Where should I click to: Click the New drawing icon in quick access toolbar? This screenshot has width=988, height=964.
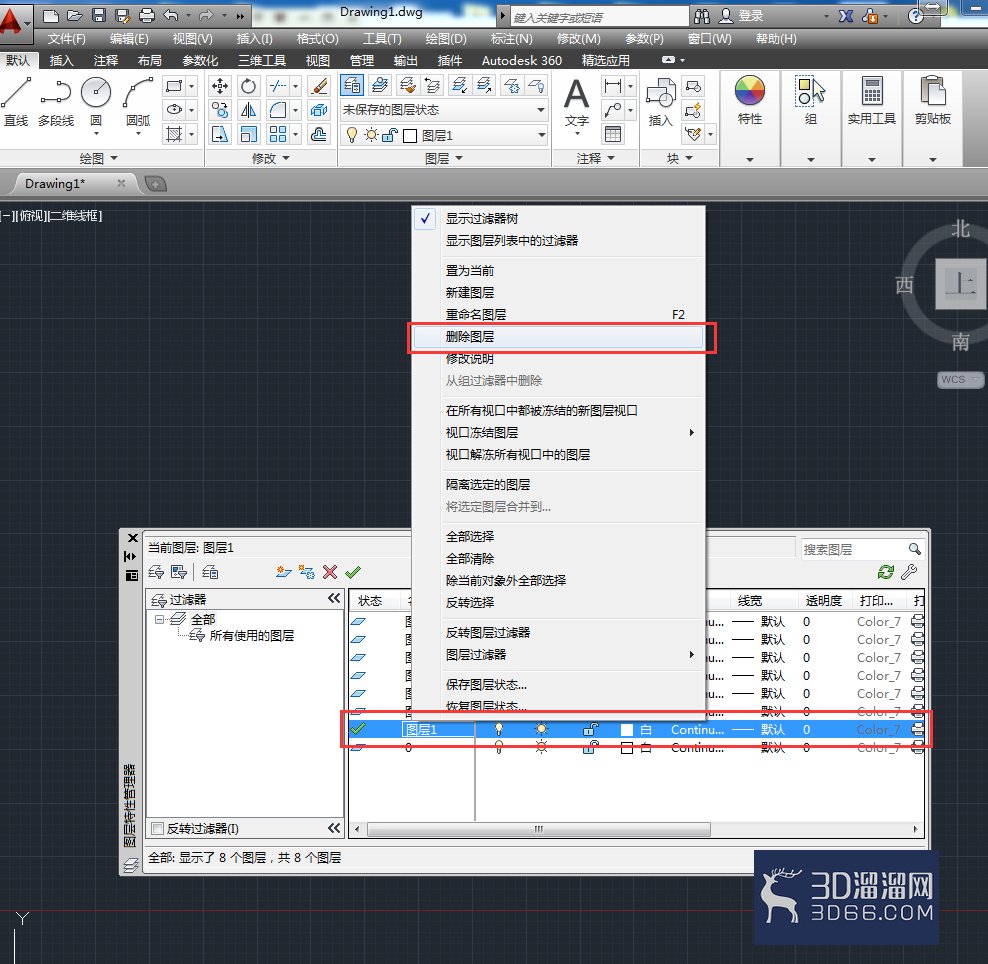pyautogui.click(x=51, y=16)
